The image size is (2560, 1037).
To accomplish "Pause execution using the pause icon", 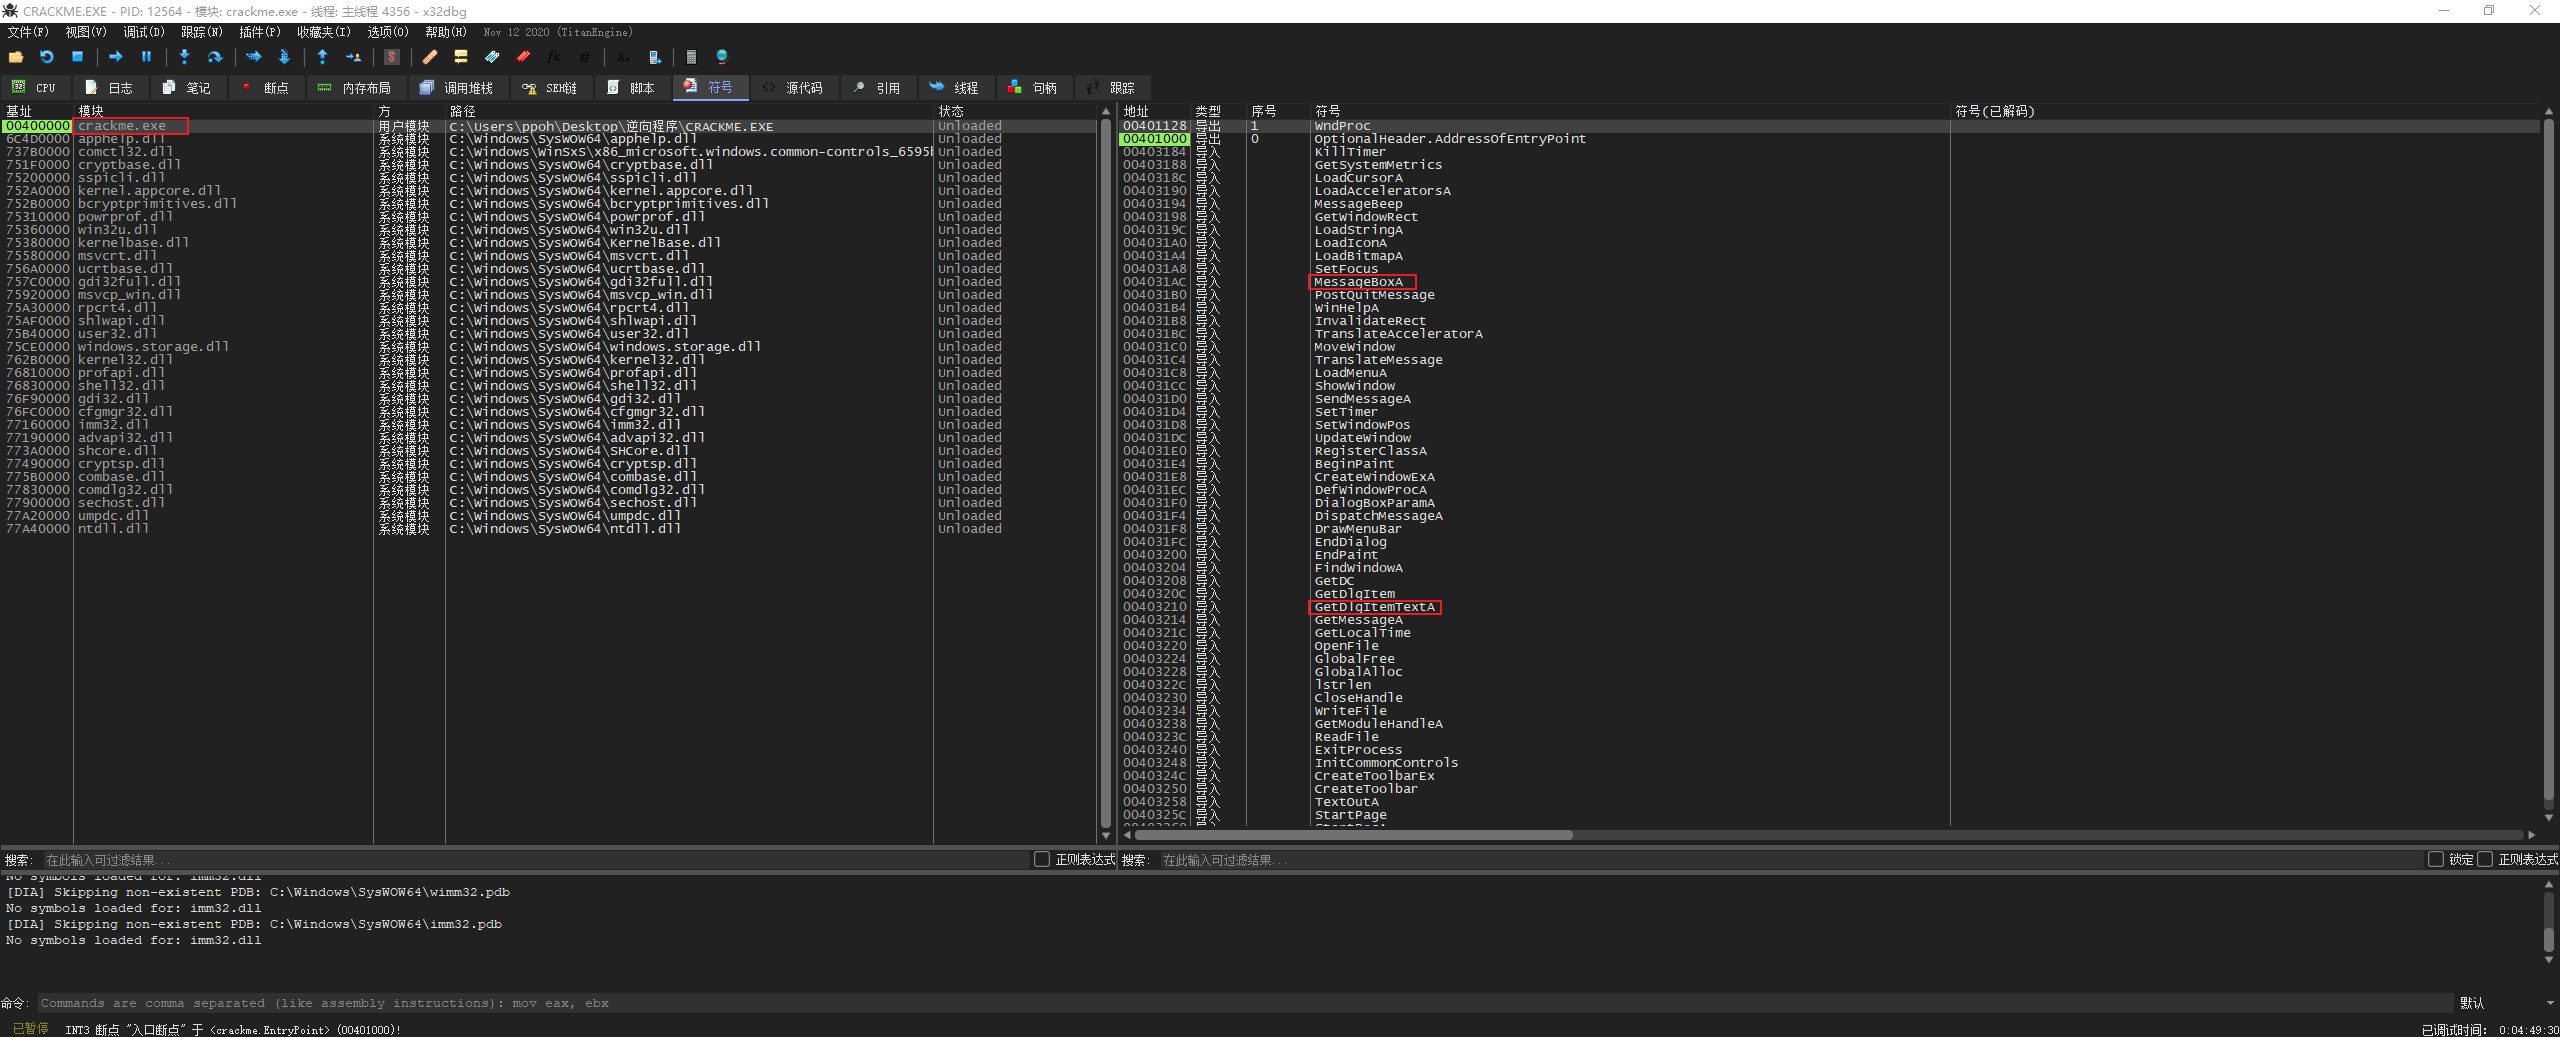I will pyautogui.click(x=146, y=57).
